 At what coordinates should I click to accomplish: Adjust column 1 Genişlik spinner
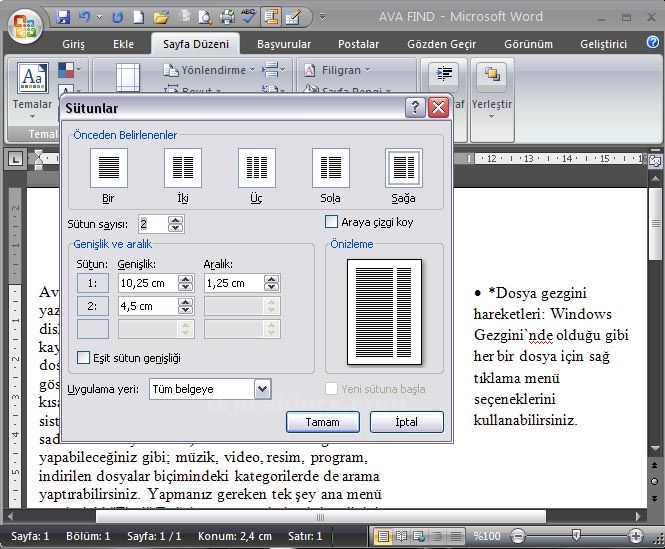coord(185,283)
